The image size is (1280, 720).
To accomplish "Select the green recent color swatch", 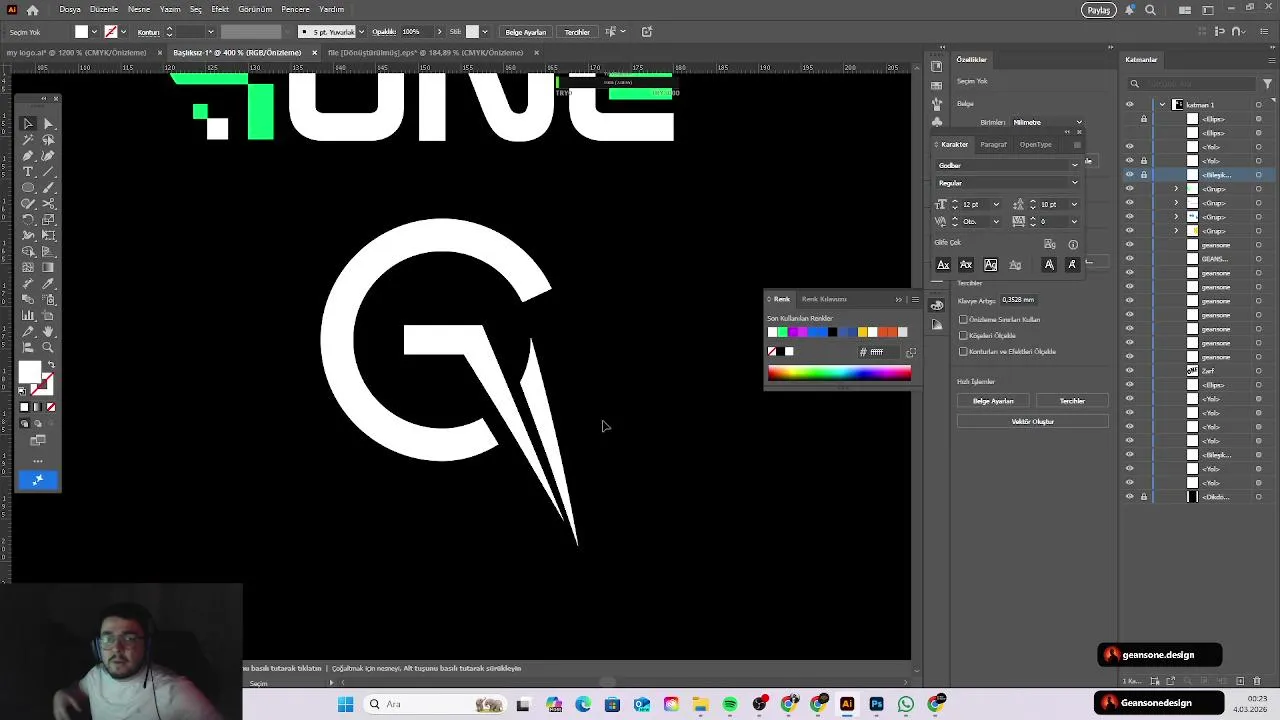I will [782, 332].
